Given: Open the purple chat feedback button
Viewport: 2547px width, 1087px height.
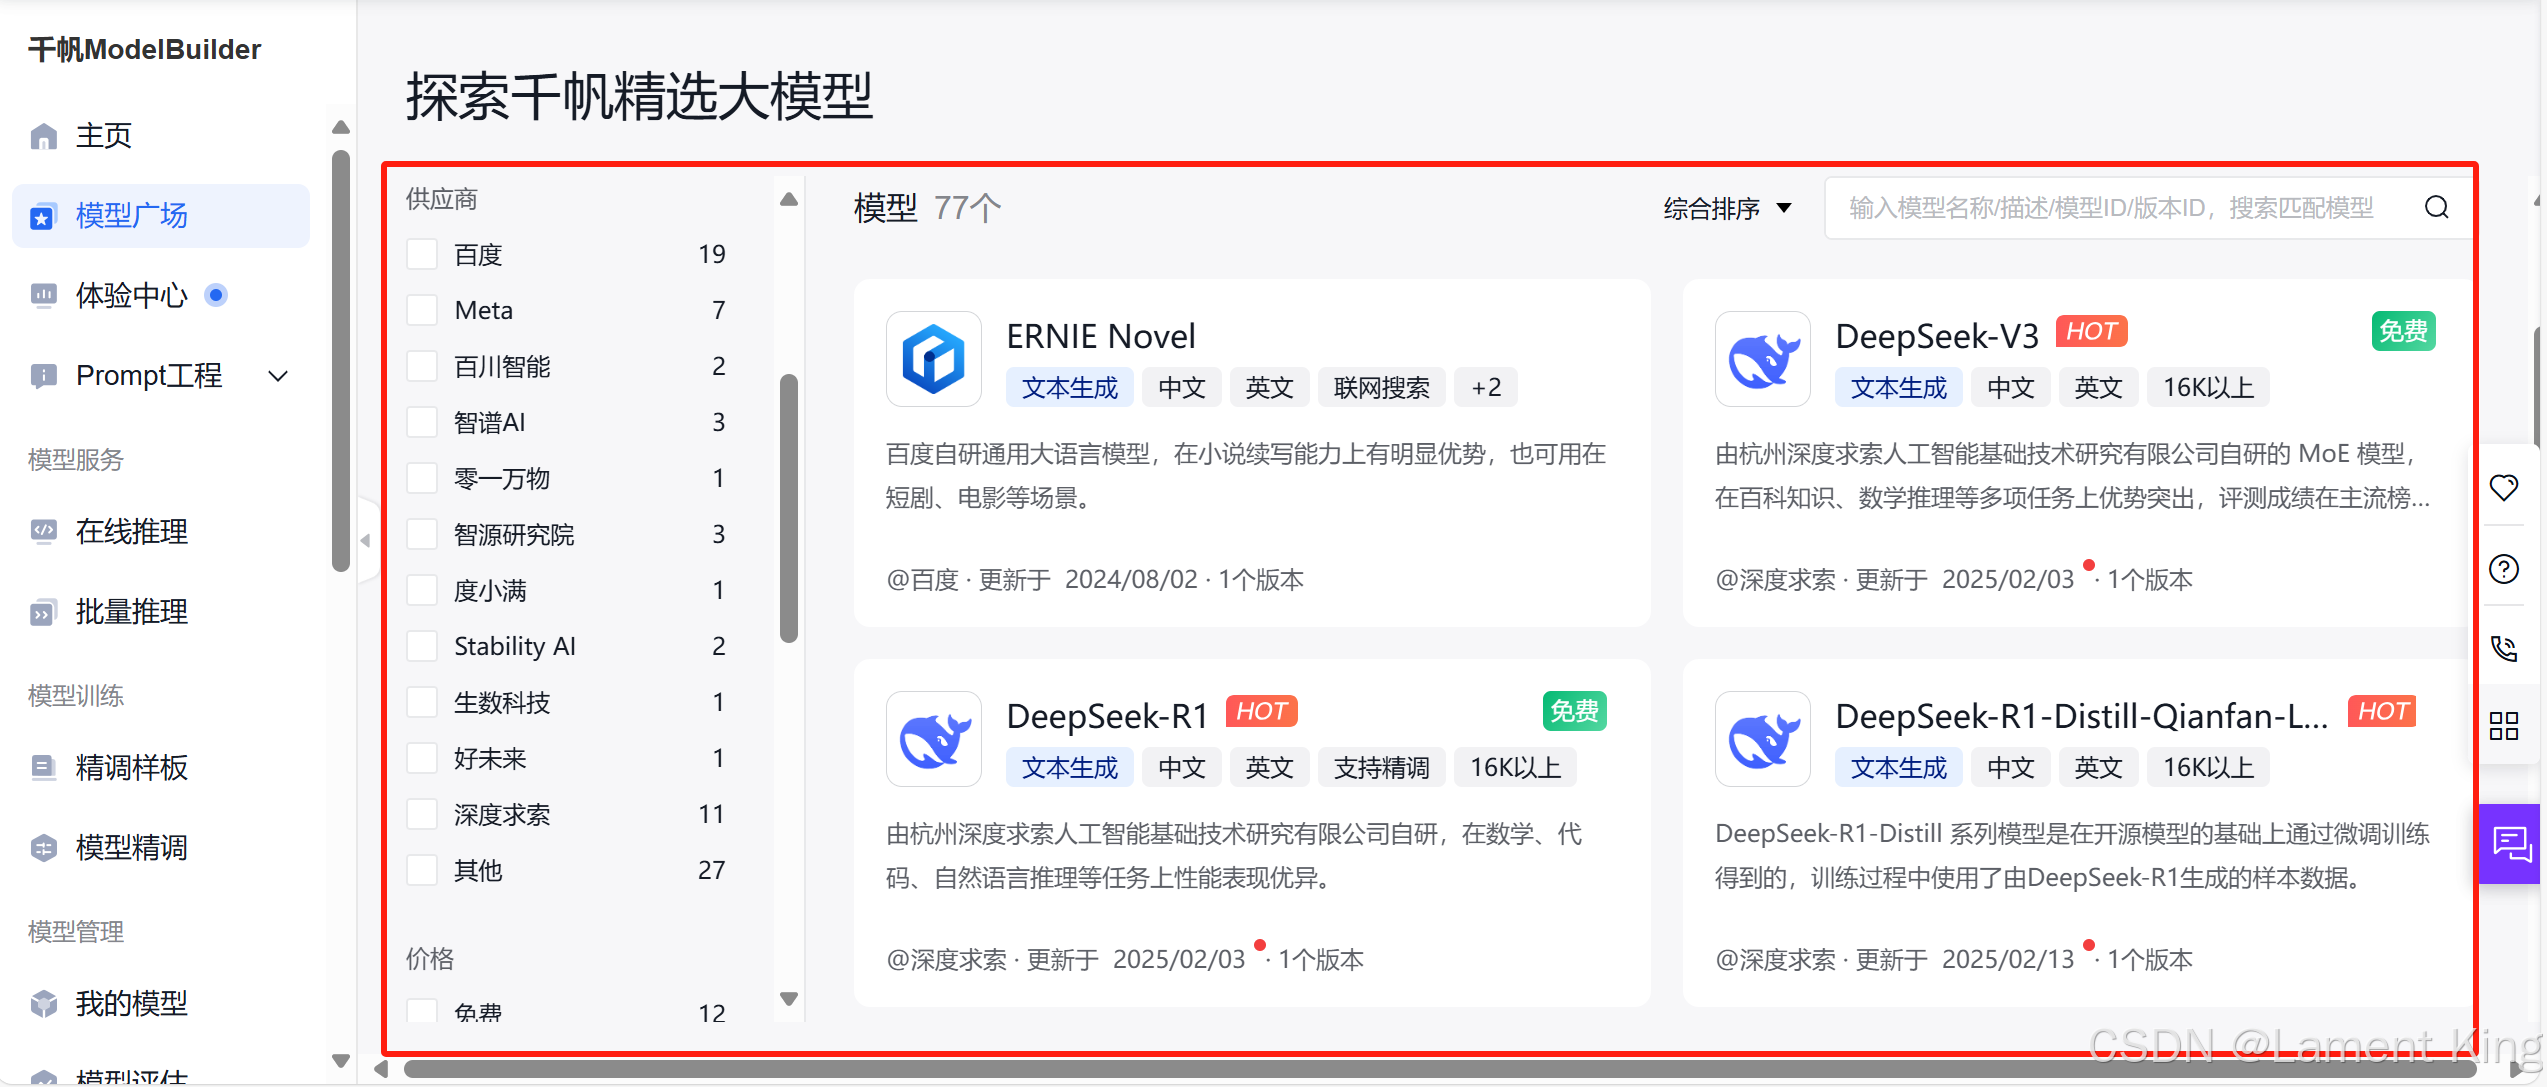Looking at the screenshot, I should click(x=2510, y=844).
